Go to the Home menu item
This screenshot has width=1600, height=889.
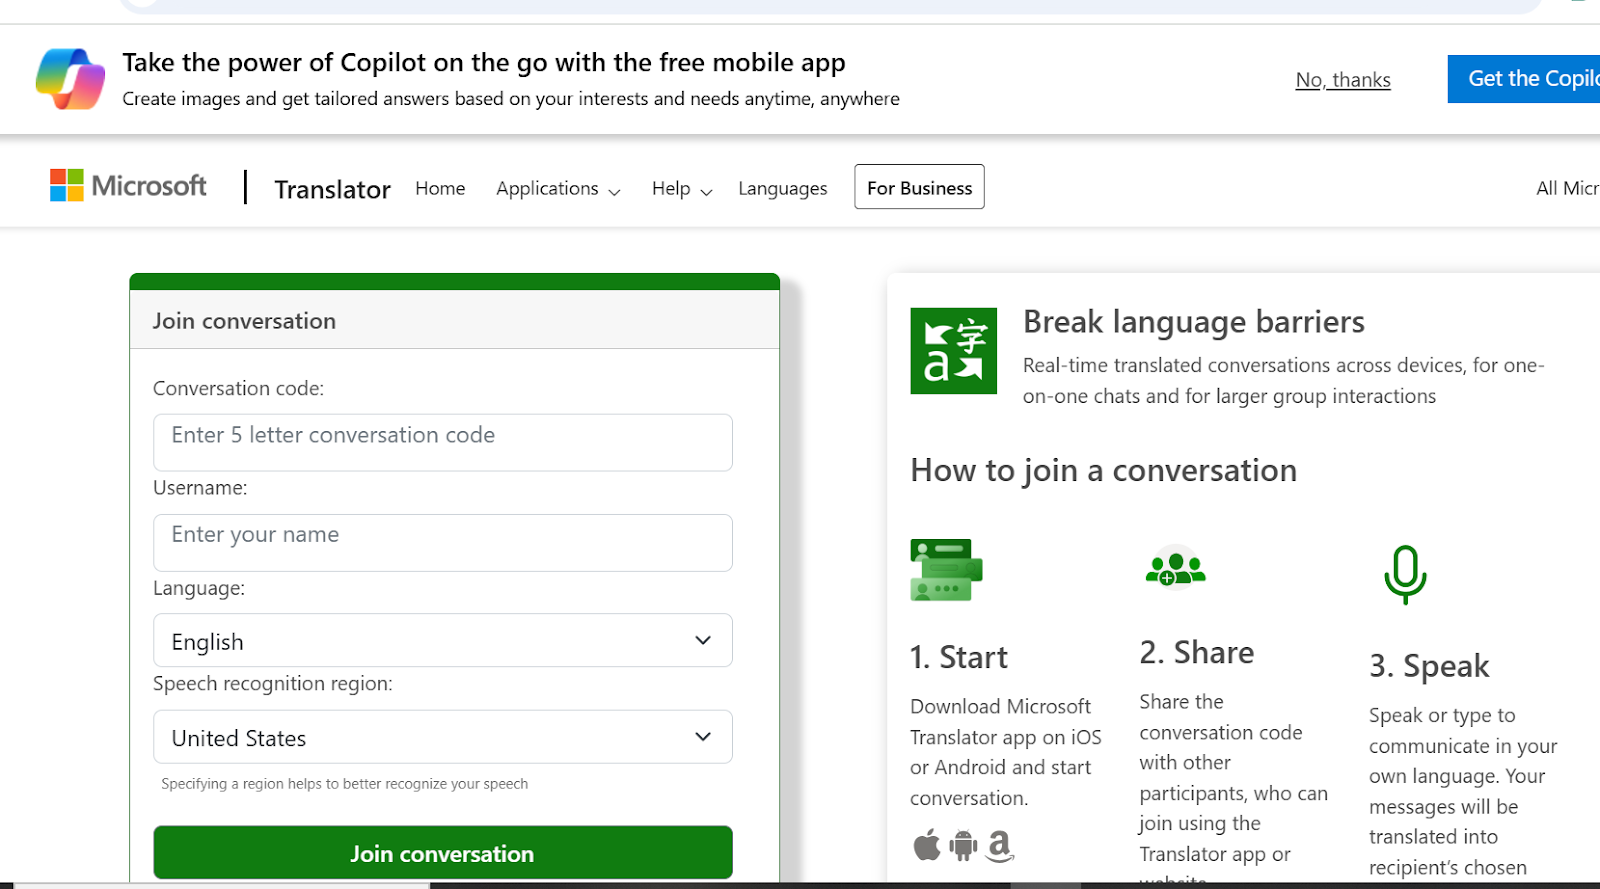coord(440,188)
